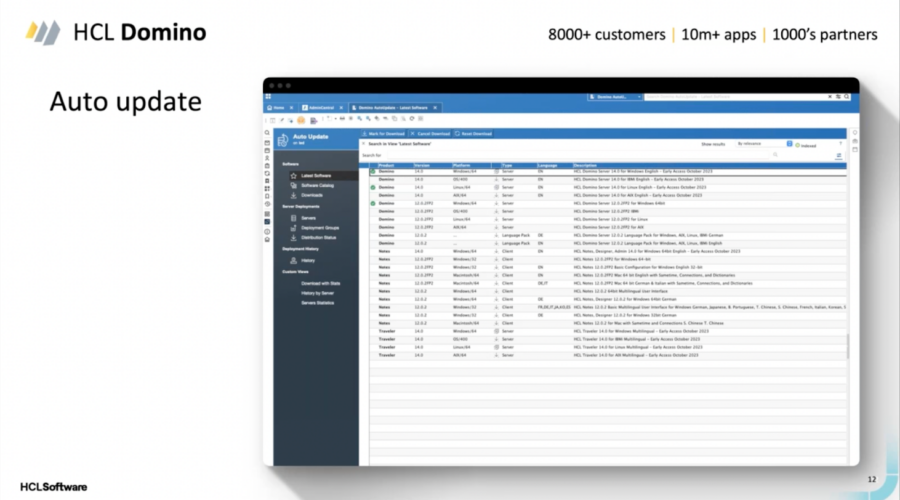This screenshot has height=500, width=900.
Task: Select Latest Software in the sidebar
Action: 316,176
